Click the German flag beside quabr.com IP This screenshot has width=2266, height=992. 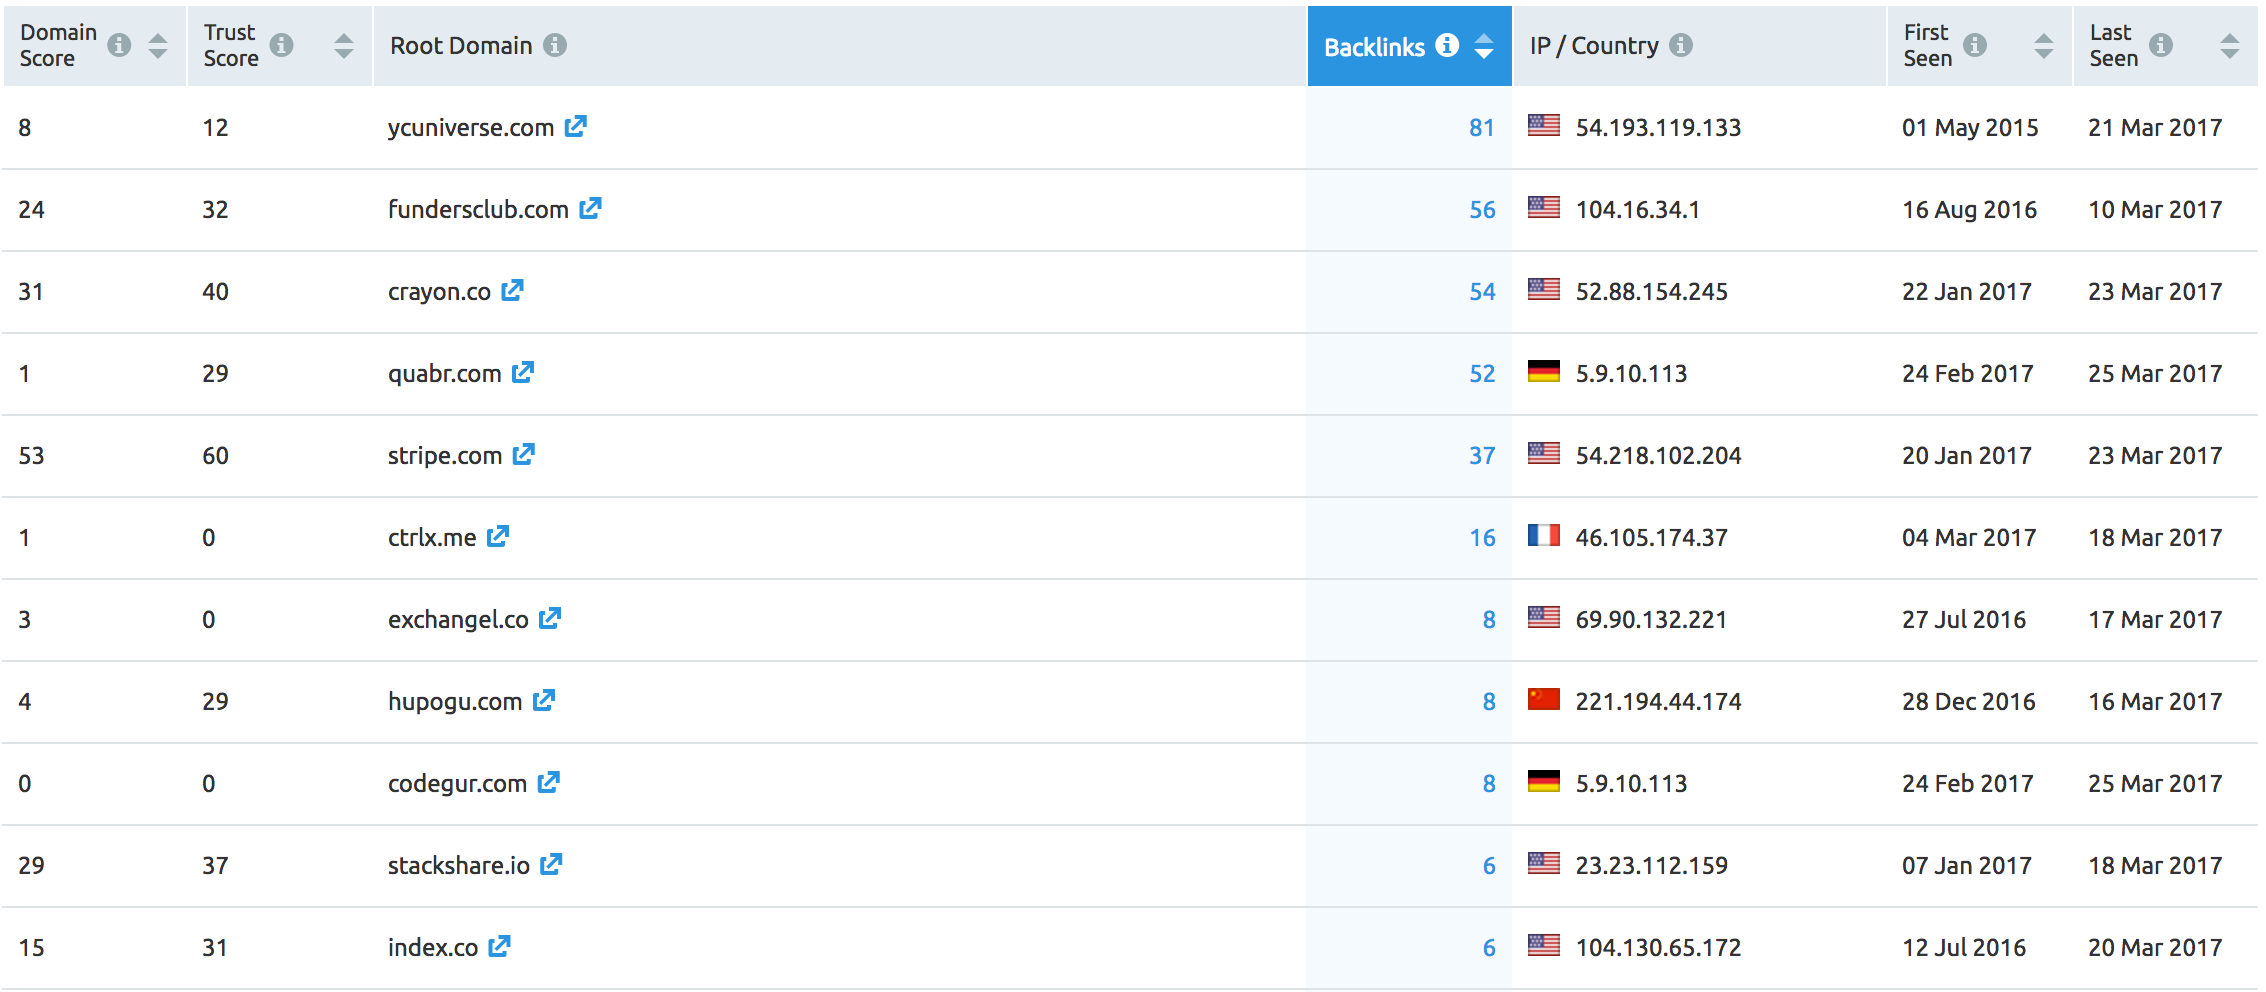coord(1543,372)
